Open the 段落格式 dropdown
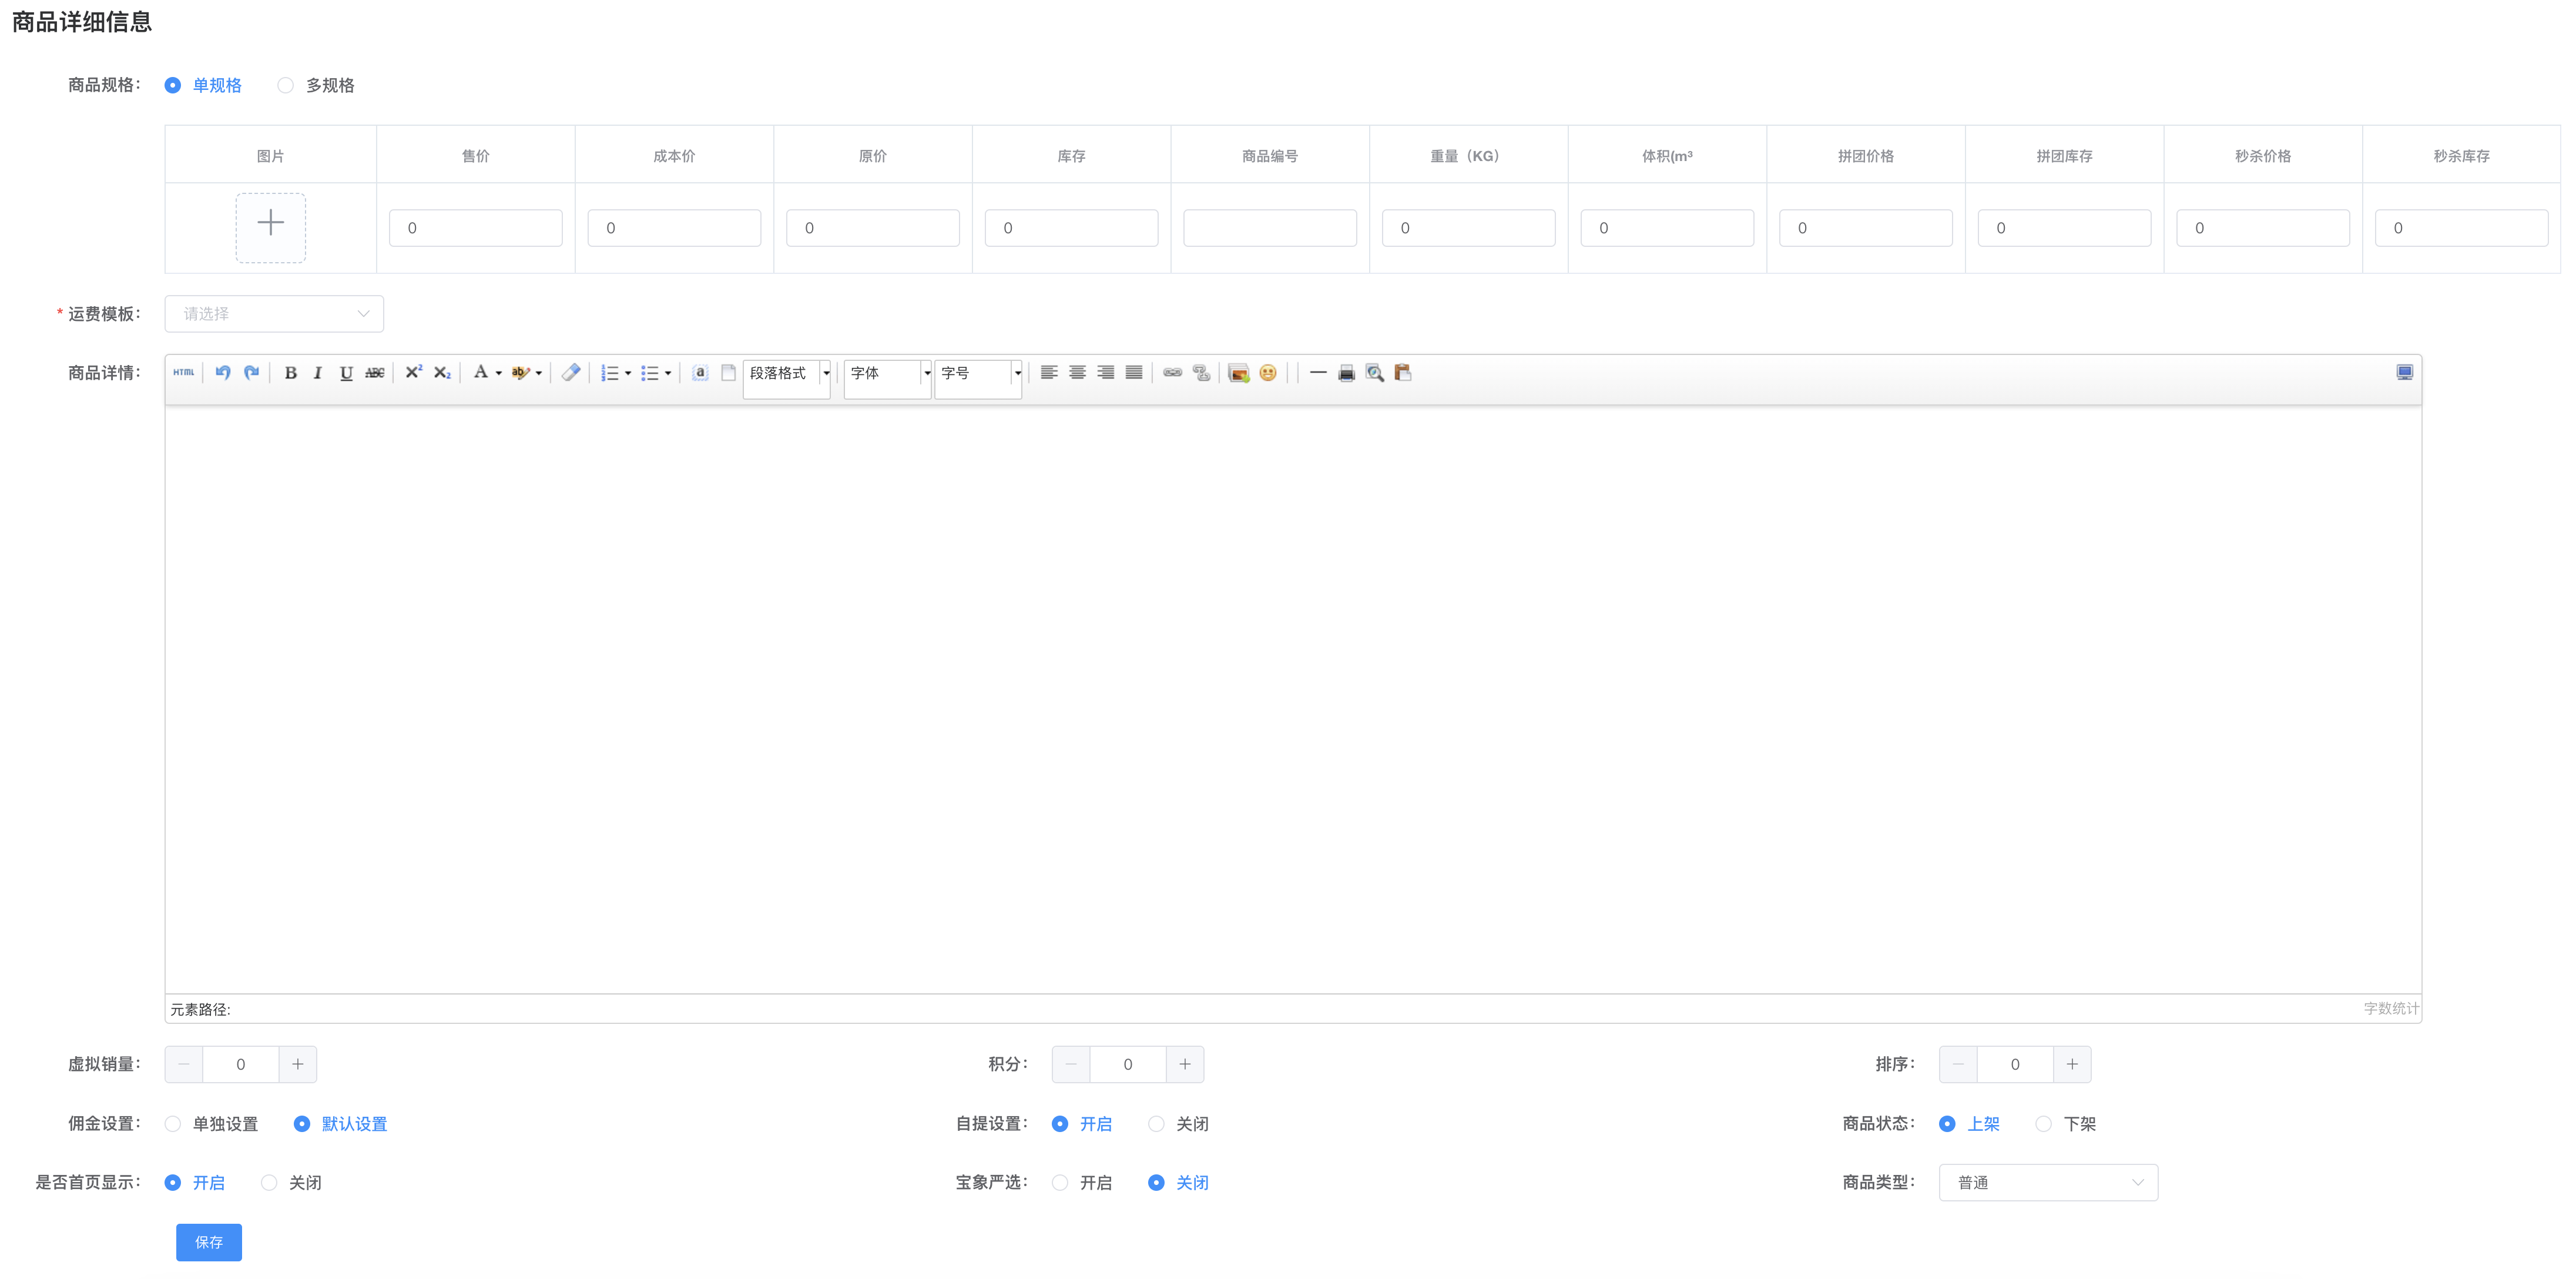Image resolution: width=2576 pixels, height=1279 pixels. point(788,373)
